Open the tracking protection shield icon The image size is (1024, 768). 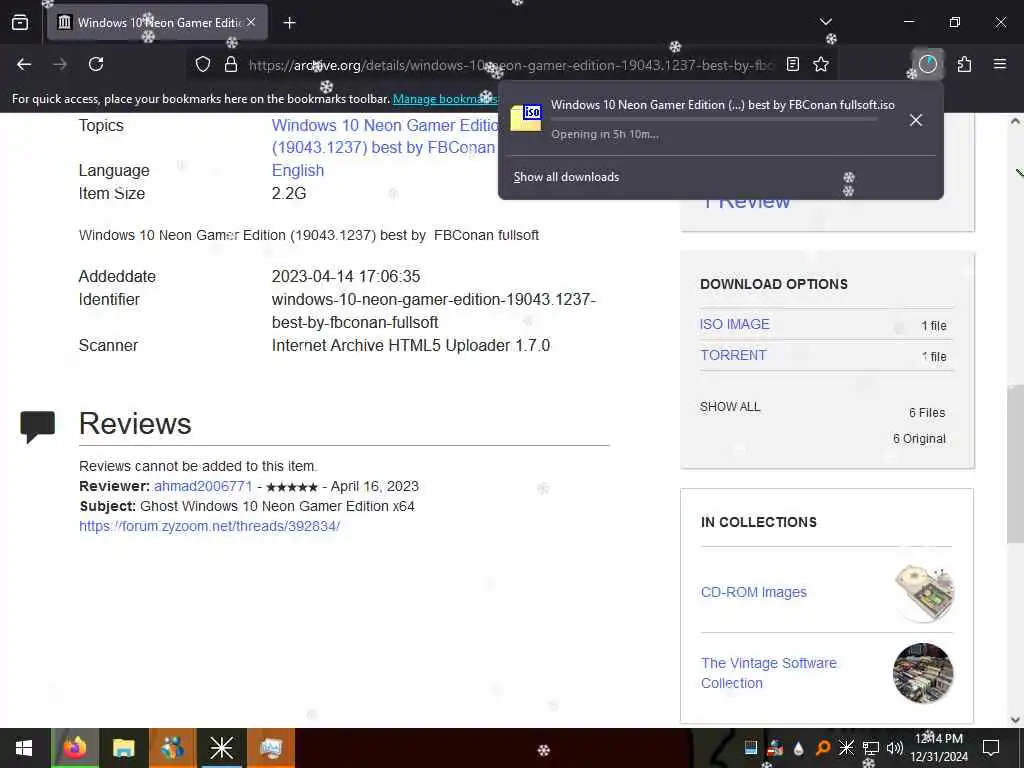[x=203, y=64]
